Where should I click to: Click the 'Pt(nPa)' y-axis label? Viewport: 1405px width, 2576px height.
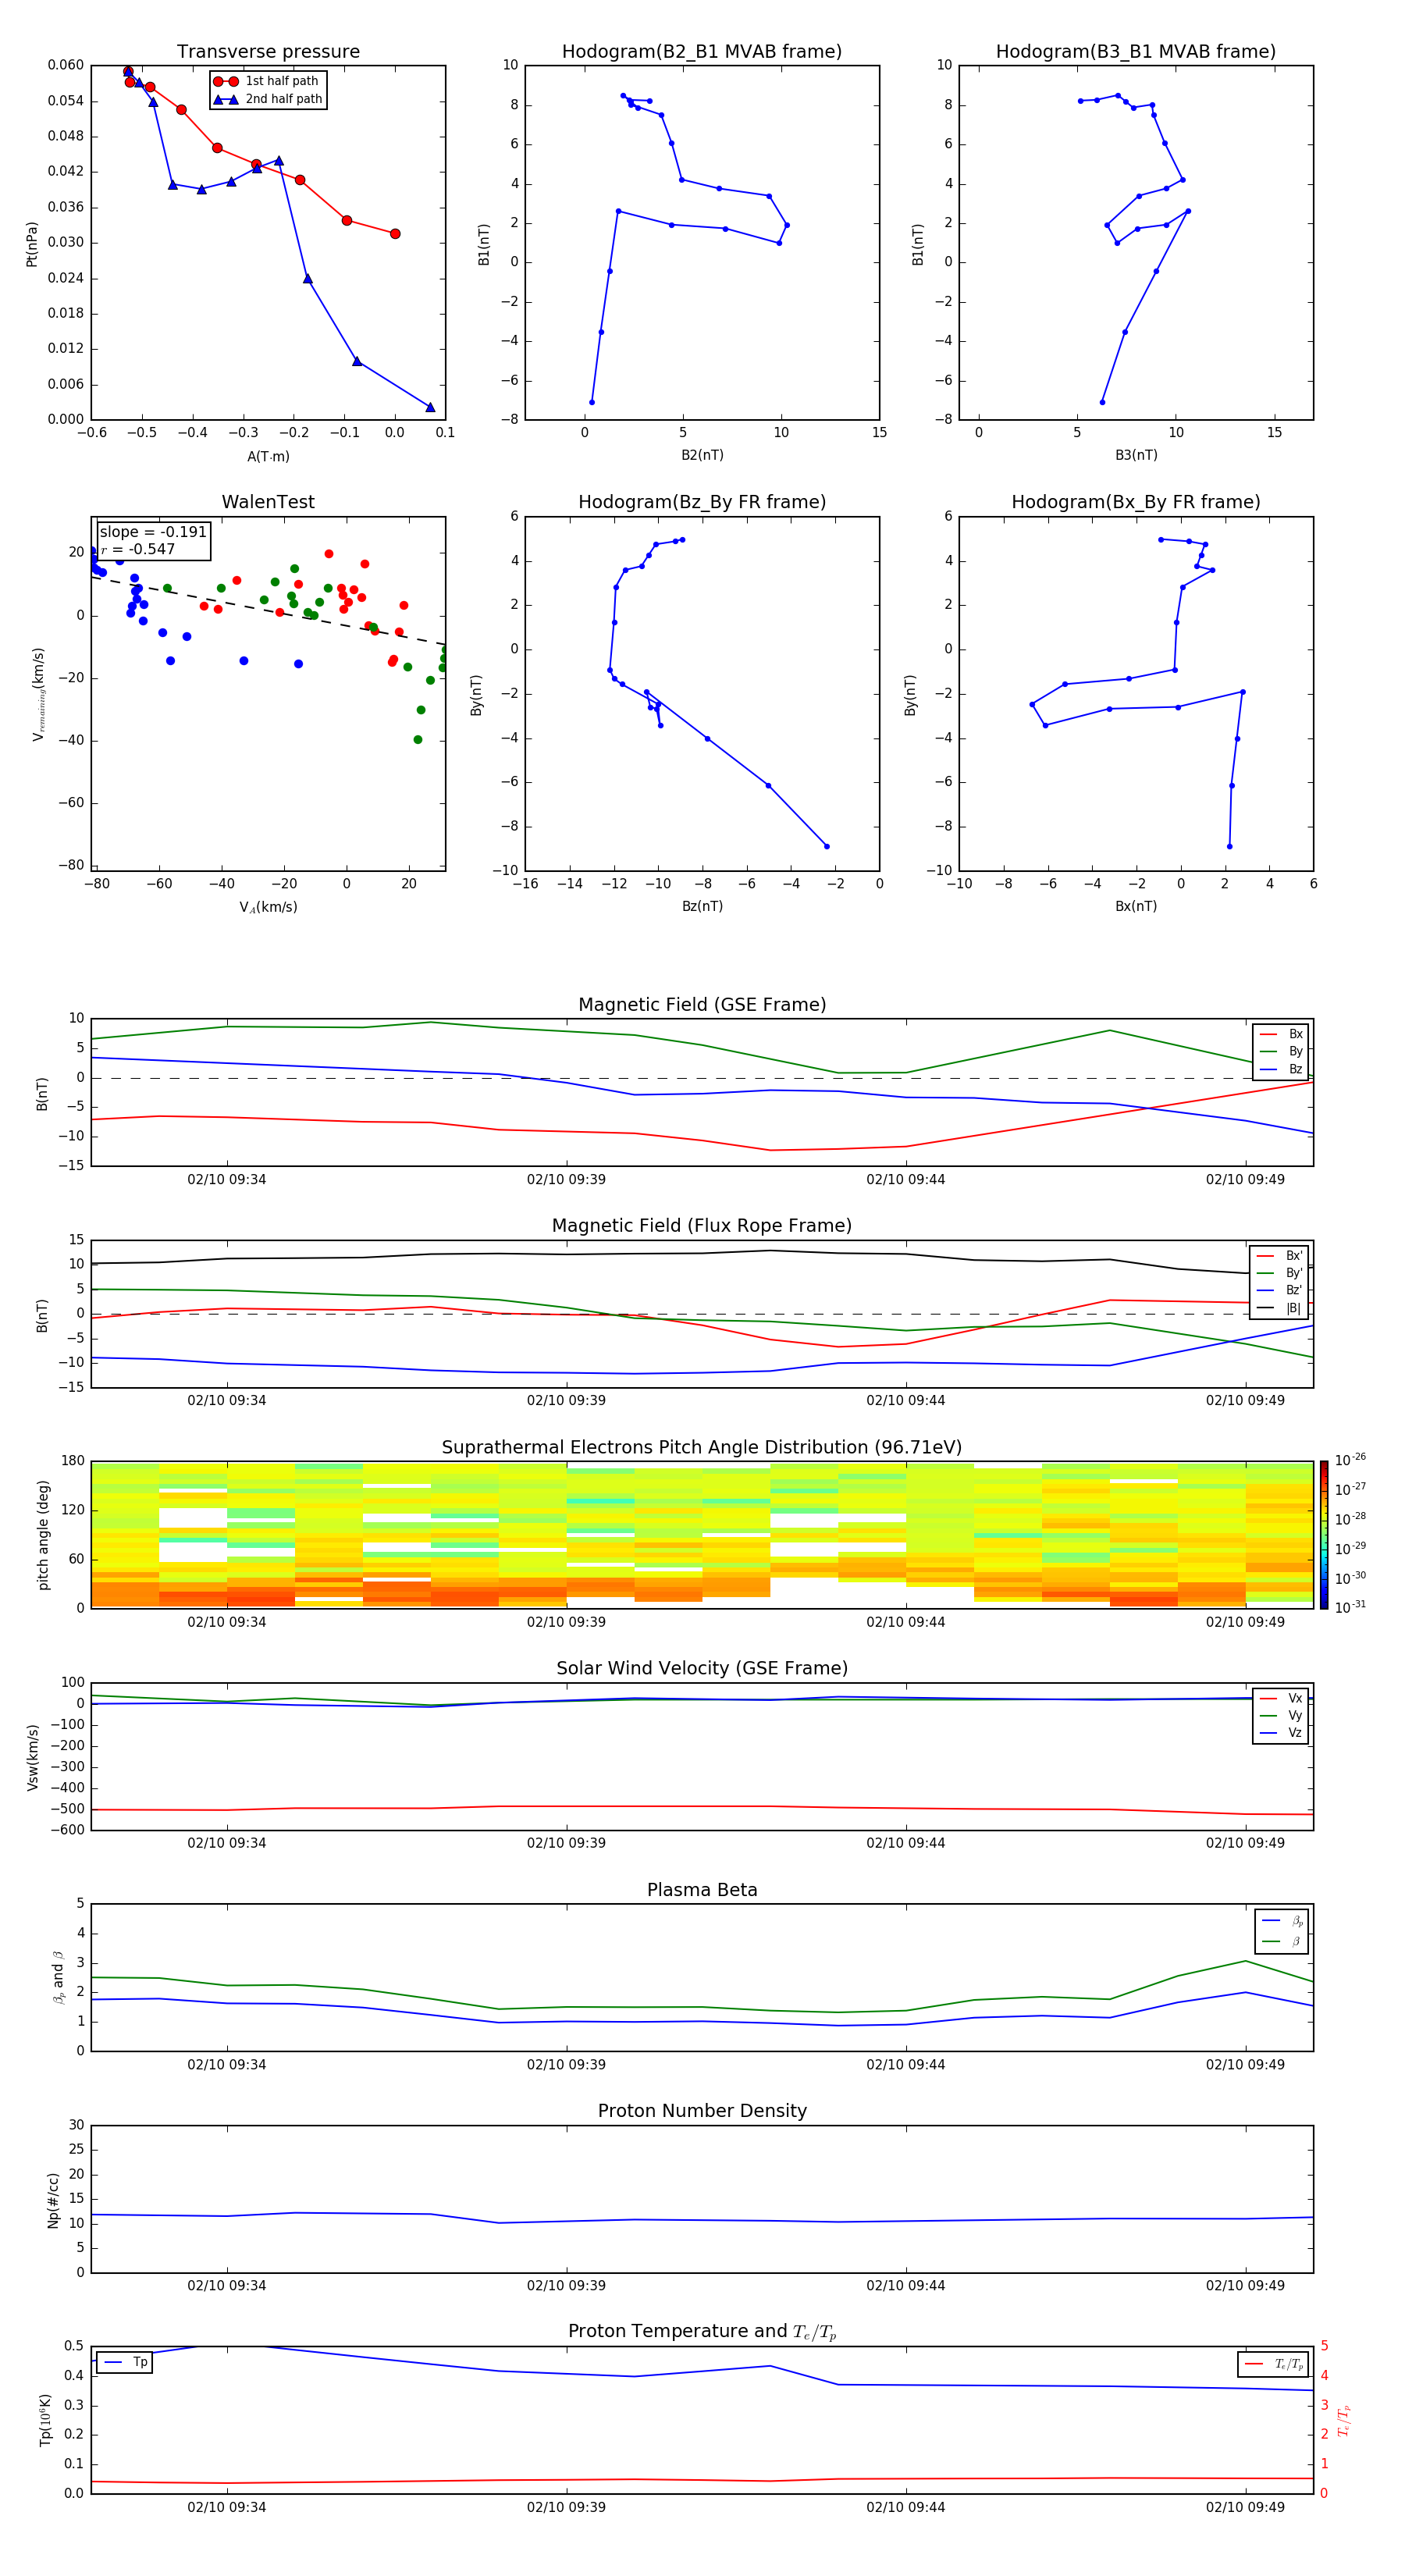(31, 243)
